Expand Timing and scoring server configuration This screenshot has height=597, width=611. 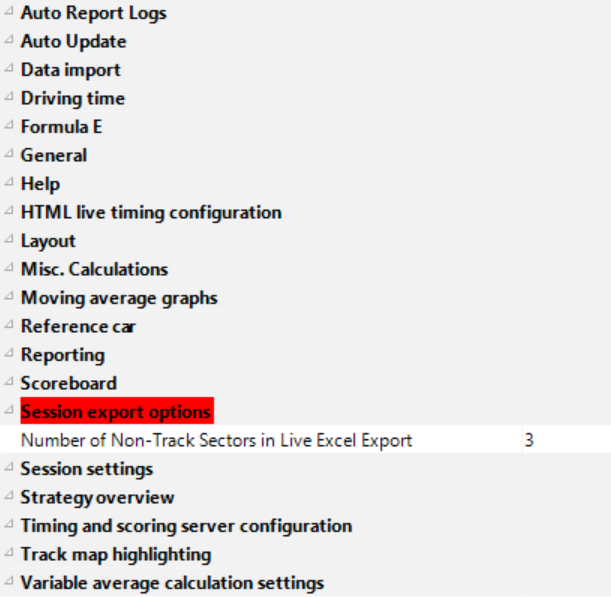[x=9, y=526]
